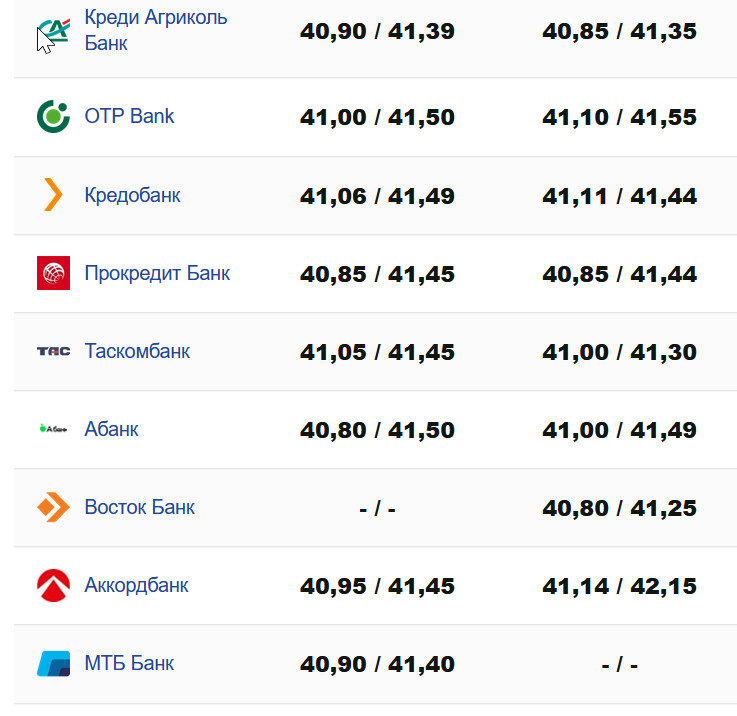Go to the Таскомбанк link
The image size is (737, 716).
pyautogui.click(x=137, y=351)
